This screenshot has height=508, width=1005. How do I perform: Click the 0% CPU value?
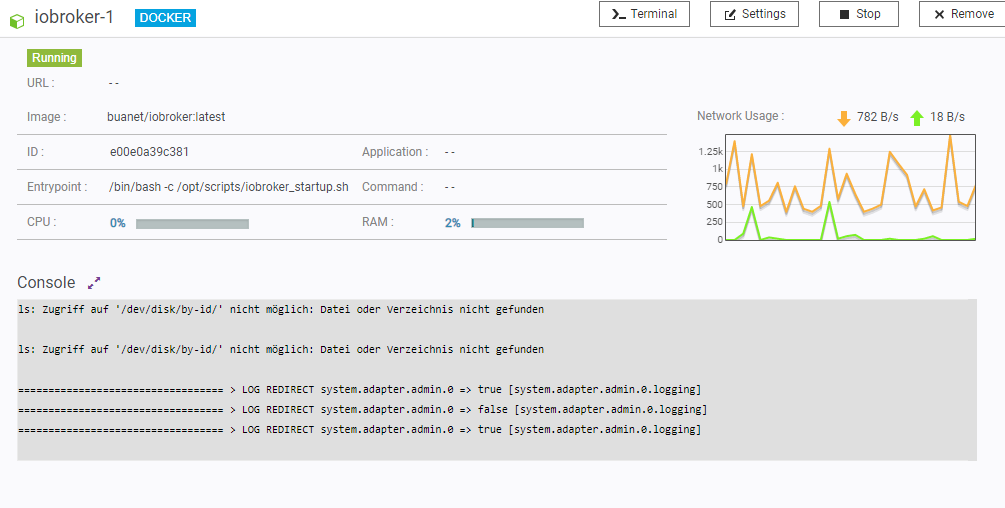coord(118,223)
